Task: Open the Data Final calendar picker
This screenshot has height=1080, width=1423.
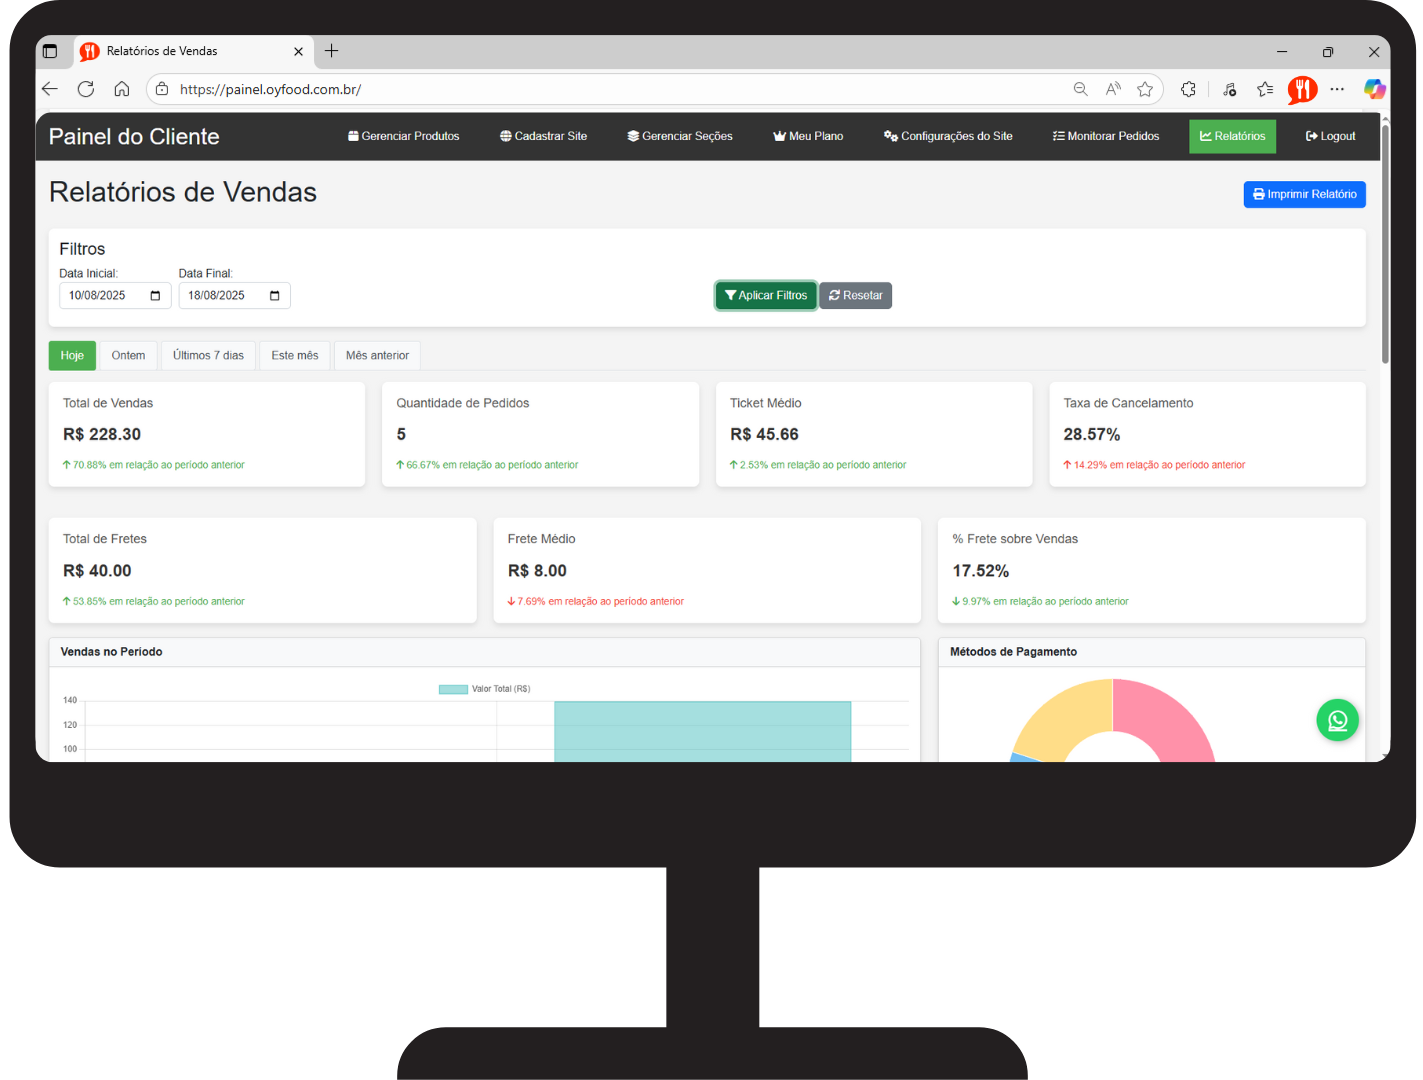Action: click(x=274, y=296)
